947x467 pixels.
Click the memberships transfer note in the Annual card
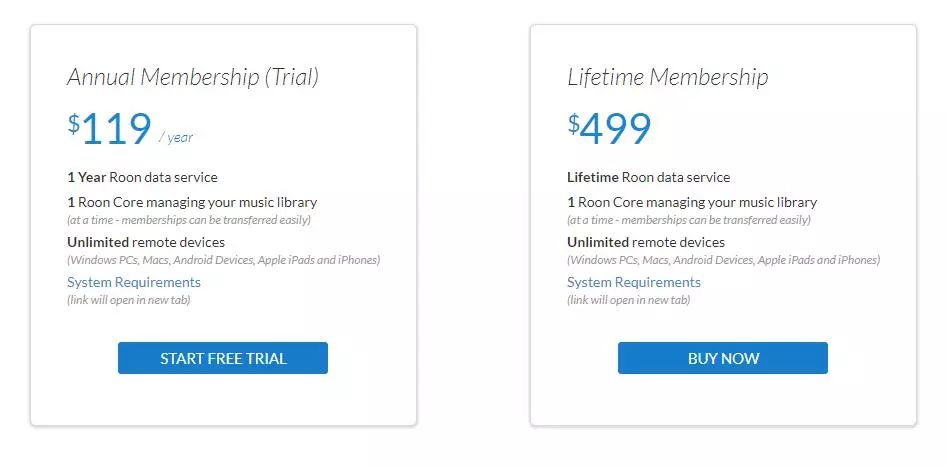(189, 220)
